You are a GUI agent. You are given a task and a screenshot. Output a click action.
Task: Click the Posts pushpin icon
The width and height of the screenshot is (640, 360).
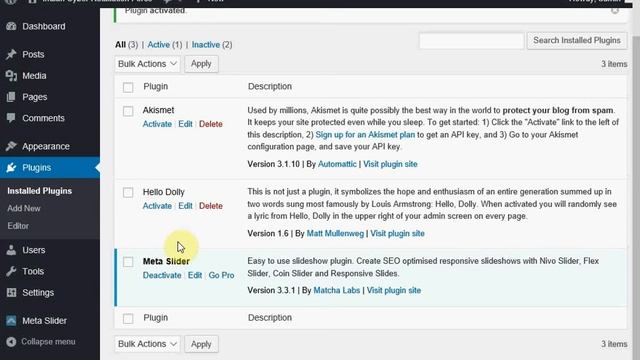click(x=11, y=54)
